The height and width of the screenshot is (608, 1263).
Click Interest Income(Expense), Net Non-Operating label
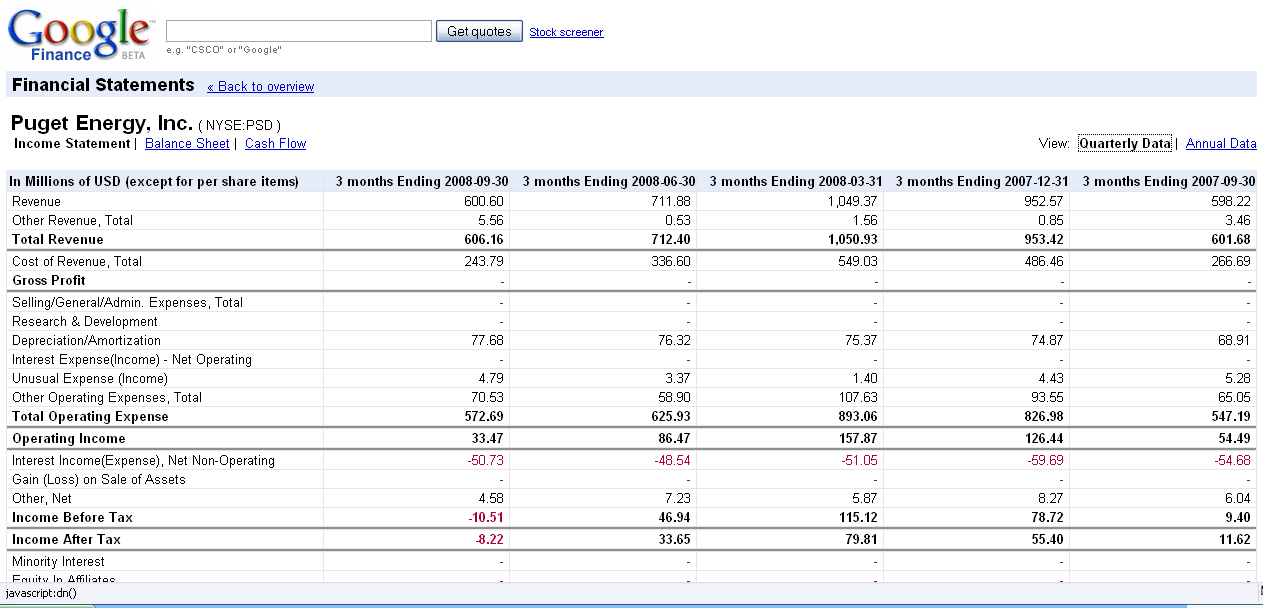tap(143, 460)
